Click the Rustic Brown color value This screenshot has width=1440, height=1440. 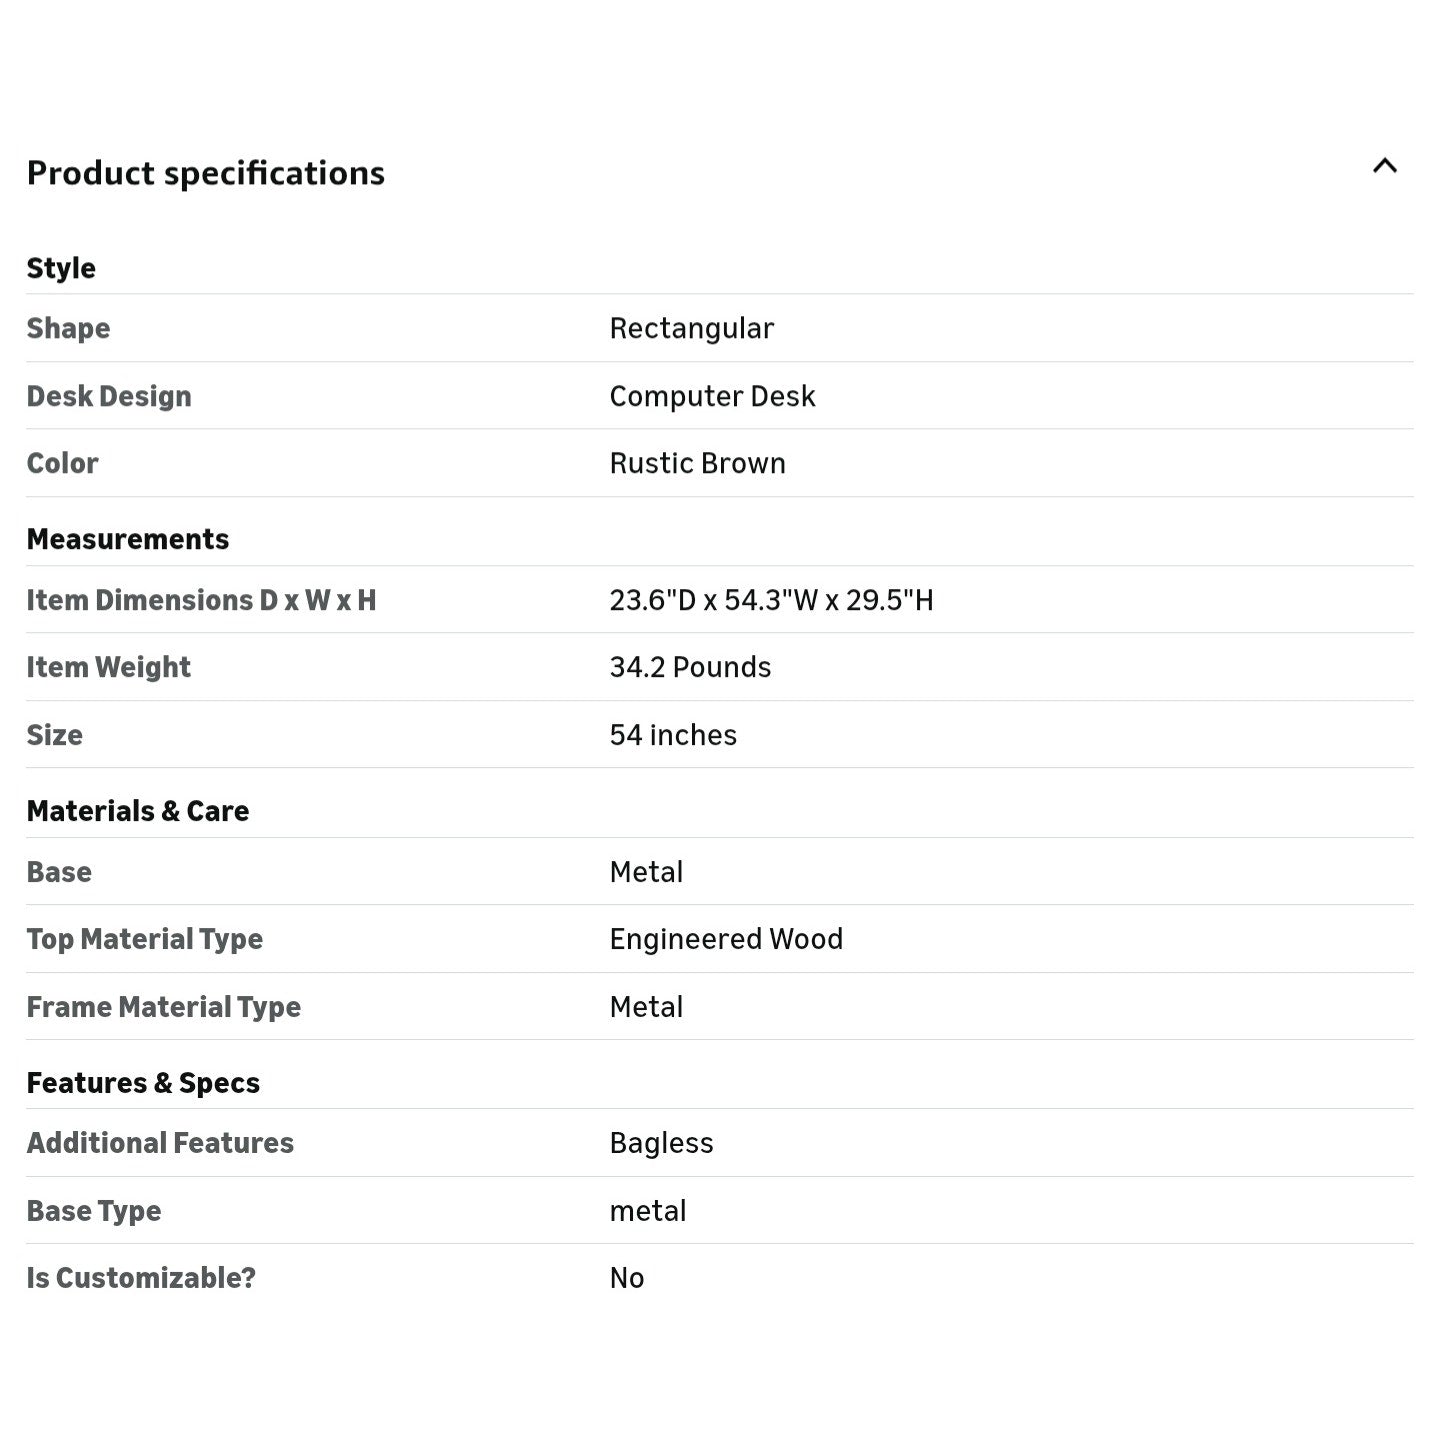coord(698,463)
